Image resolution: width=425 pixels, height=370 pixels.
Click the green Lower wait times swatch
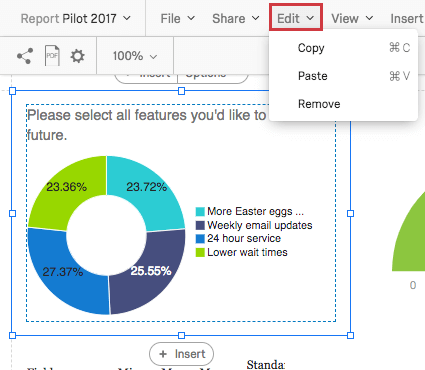tap(200, 252)
